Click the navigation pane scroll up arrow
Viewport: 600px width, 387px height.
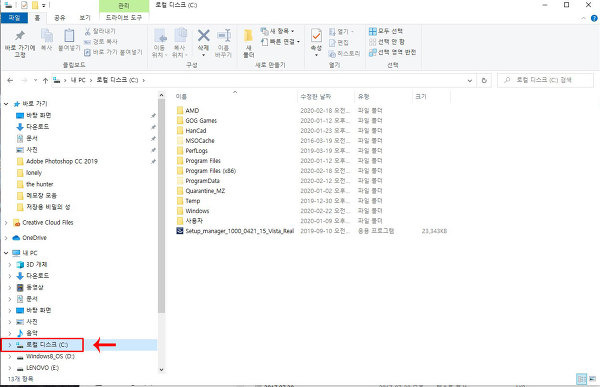click(x=161, y=95)
